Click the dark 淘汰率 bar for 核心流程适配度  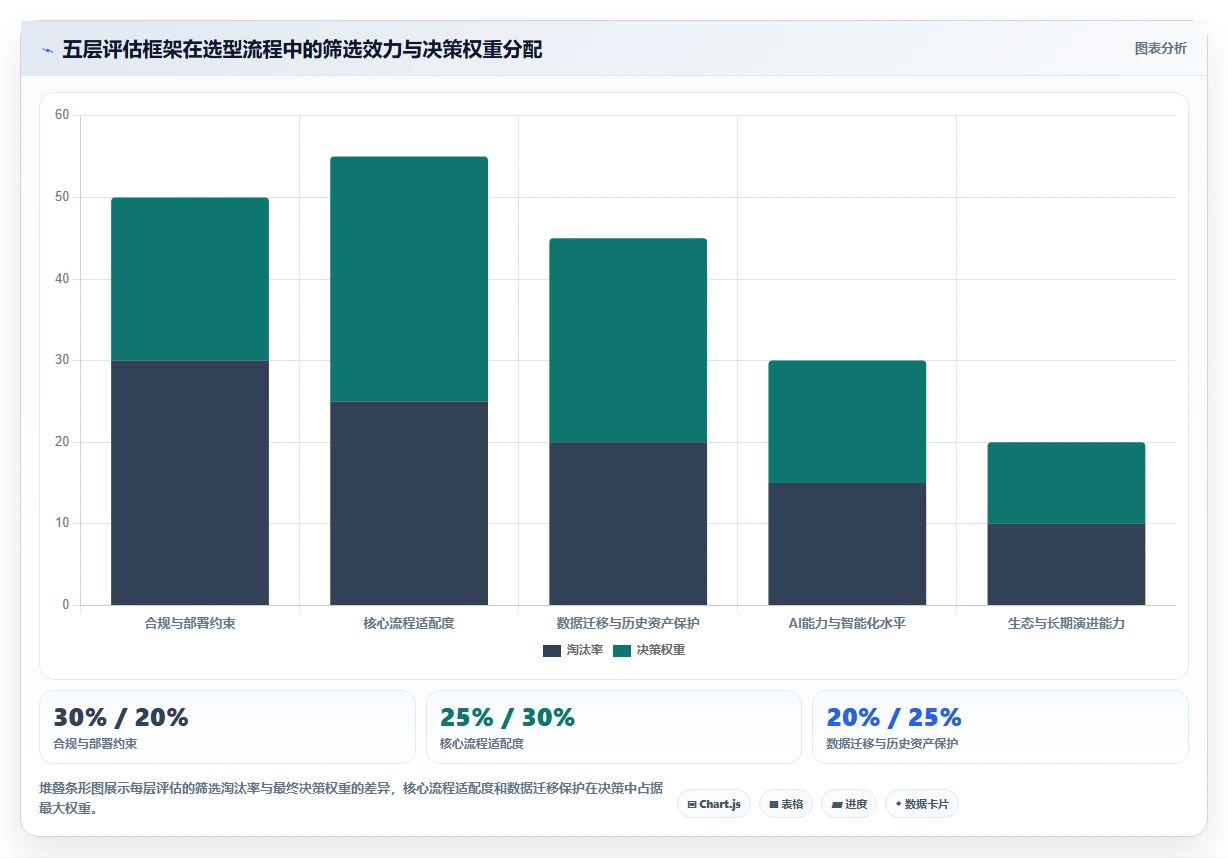tap(409, 503)
